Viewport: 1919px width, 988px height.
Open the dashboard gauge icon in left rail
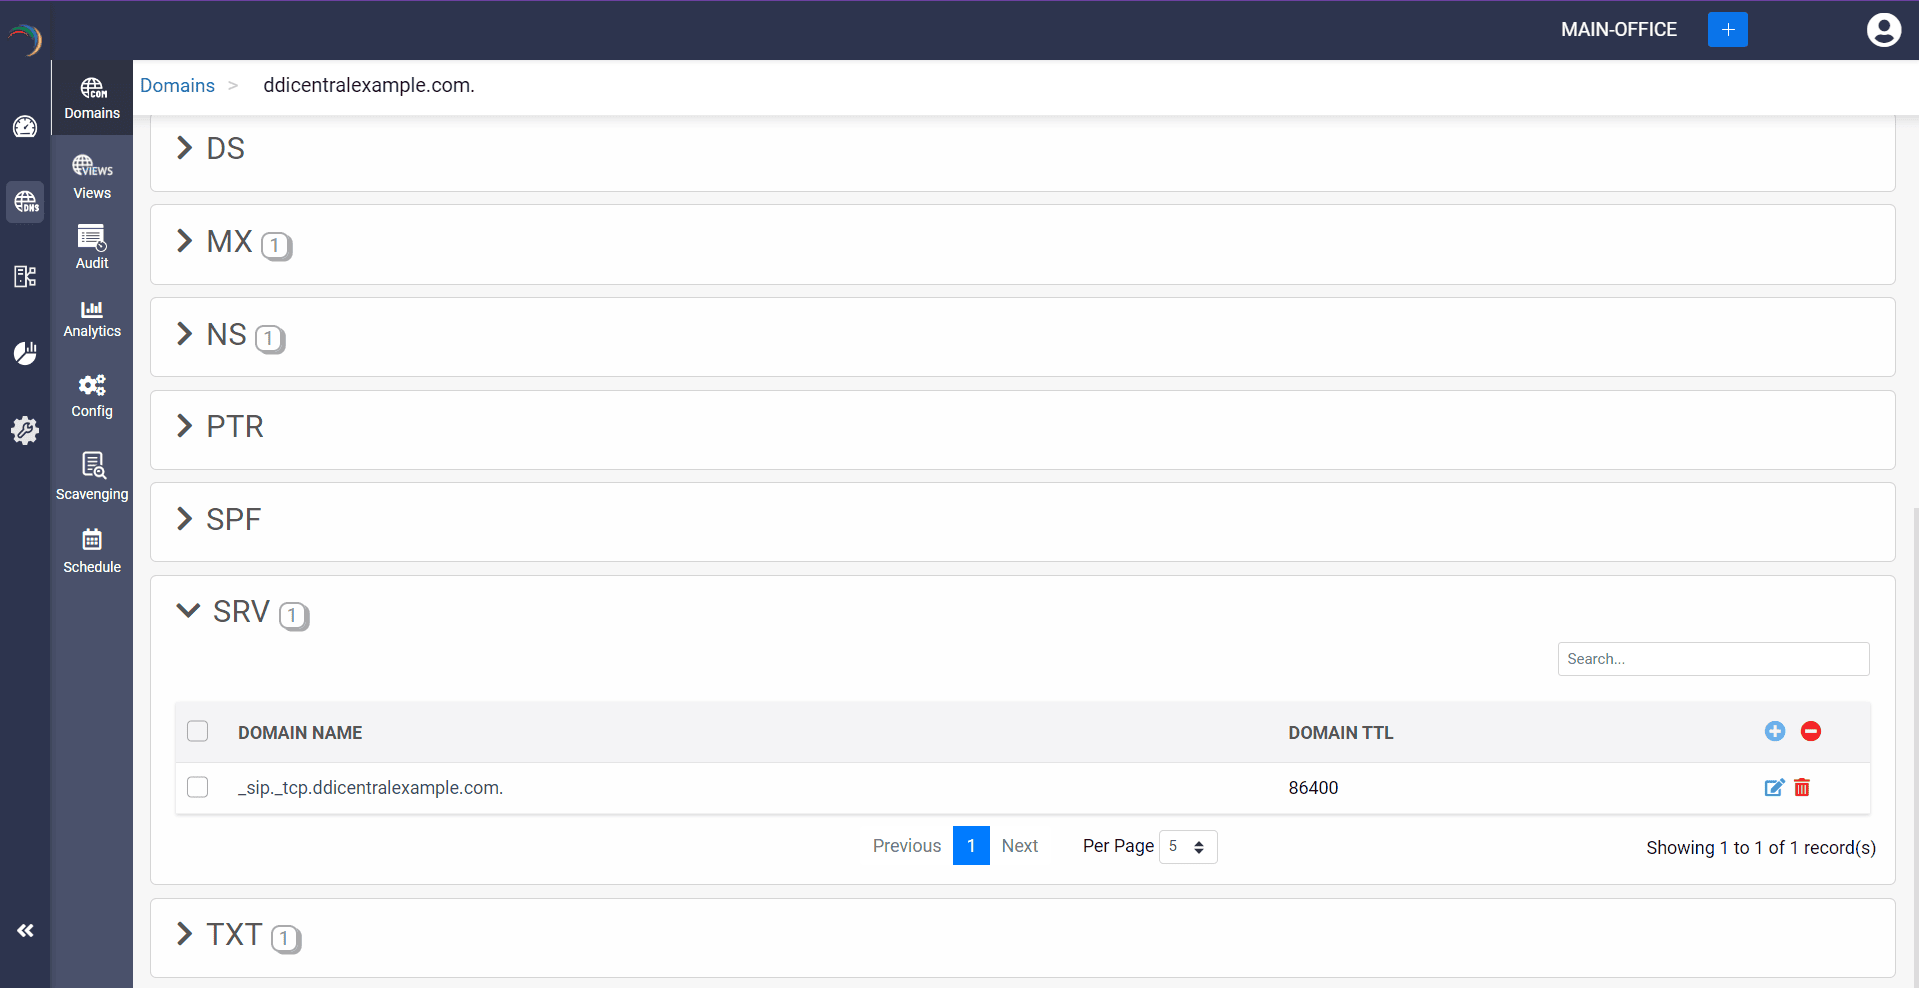(25, 127)
